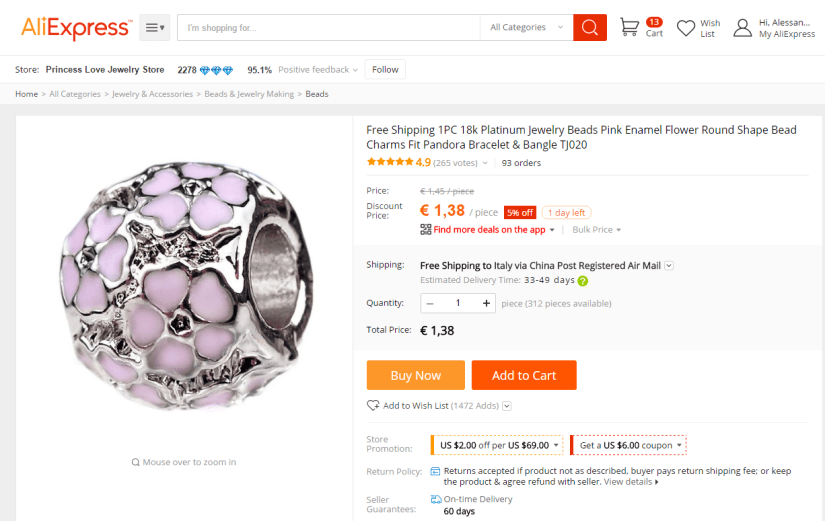Open the shipping method dropdown arrow
825x521 pixels.
click(669, 266)
